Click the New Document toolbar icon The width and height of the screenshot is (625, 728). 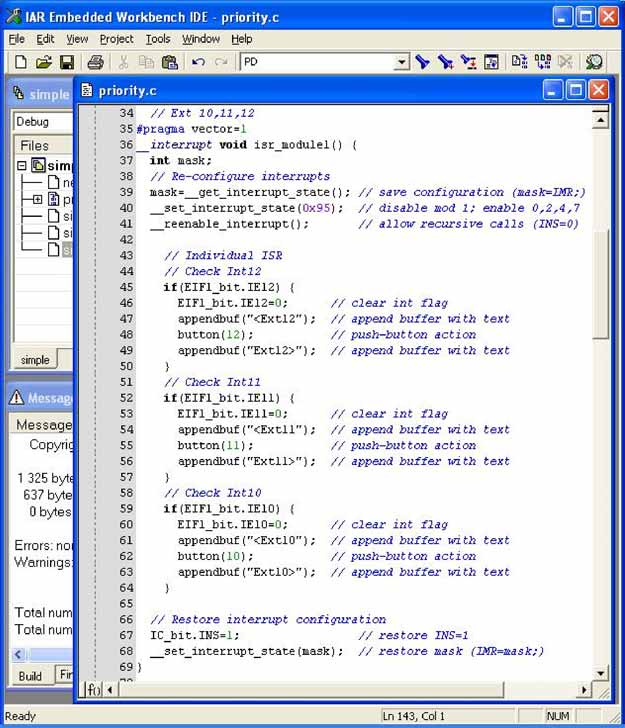tap(20, 62)
